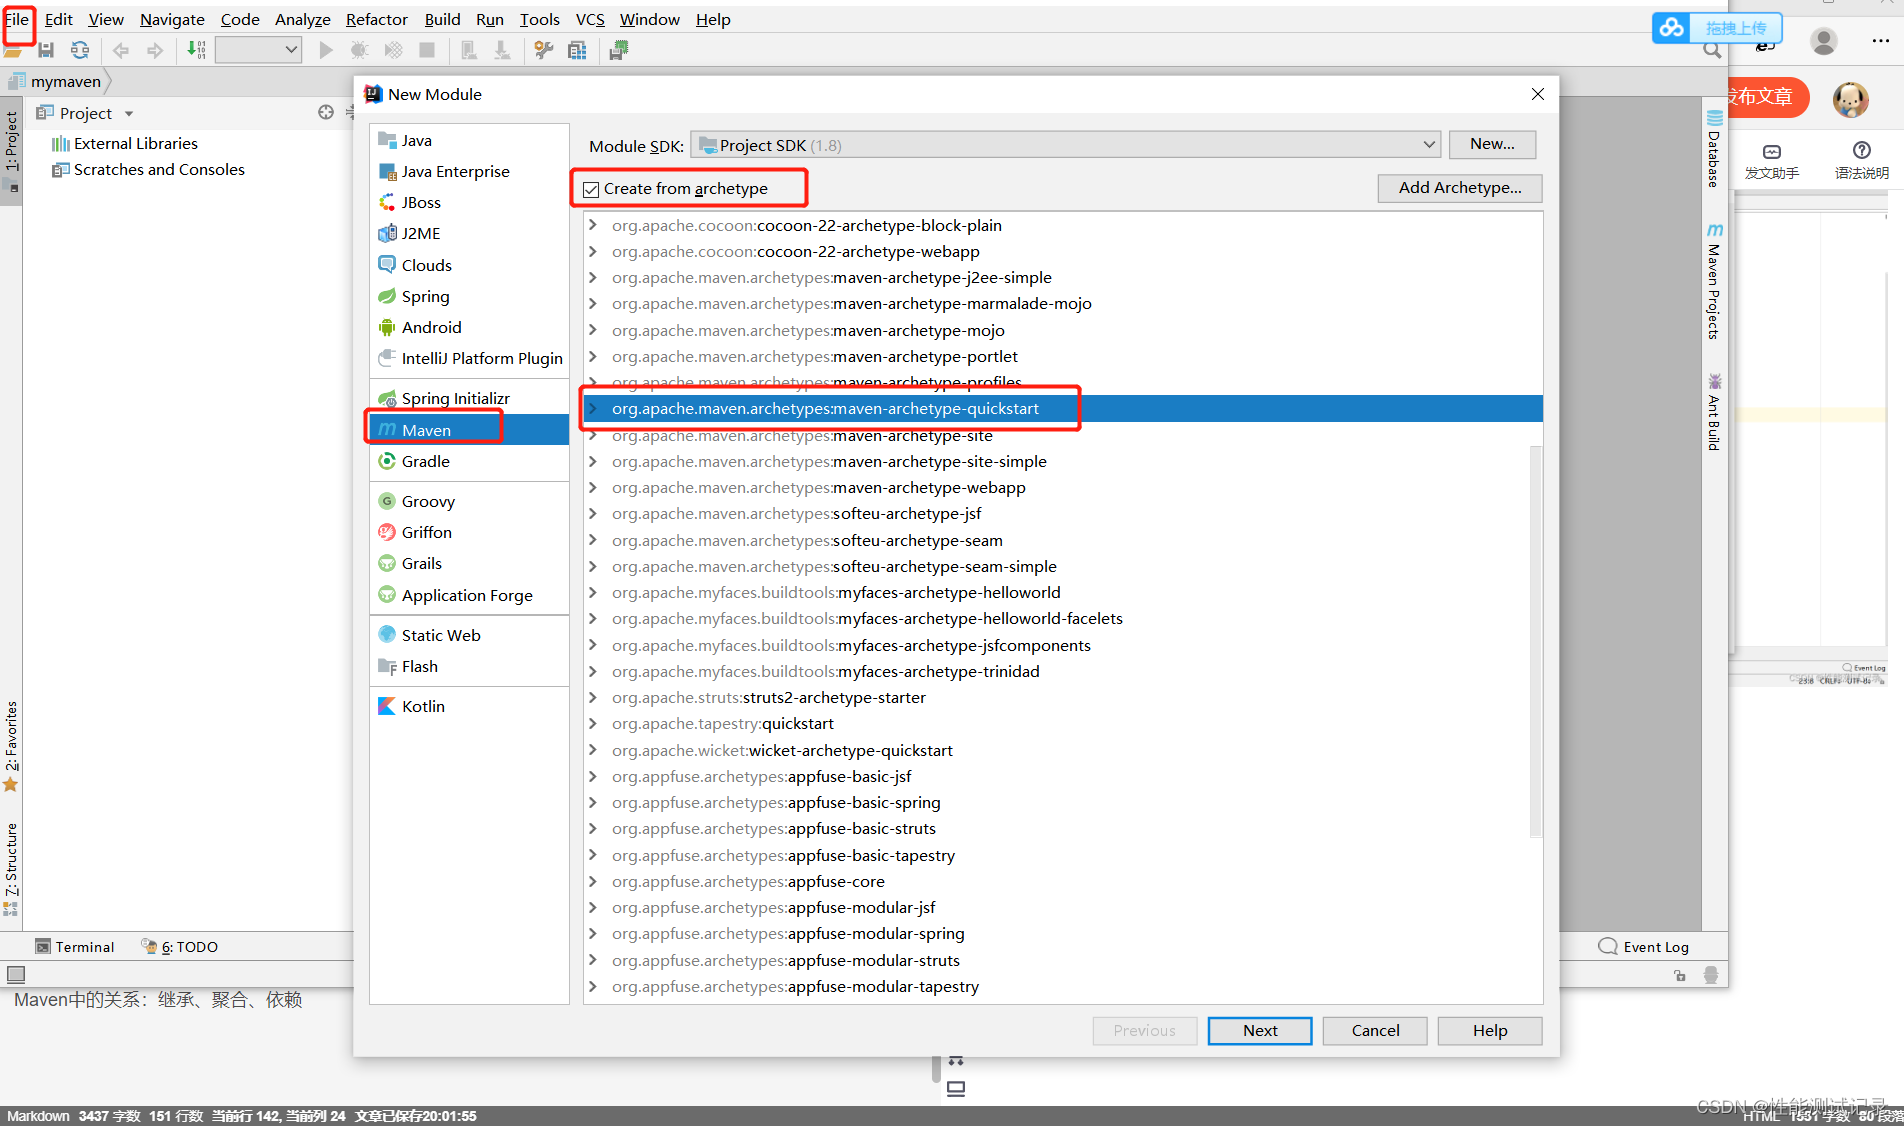Open Maven Projects side tab
The height and width of the screenshot is (1126, 1904).
(x=1714, y=282)
